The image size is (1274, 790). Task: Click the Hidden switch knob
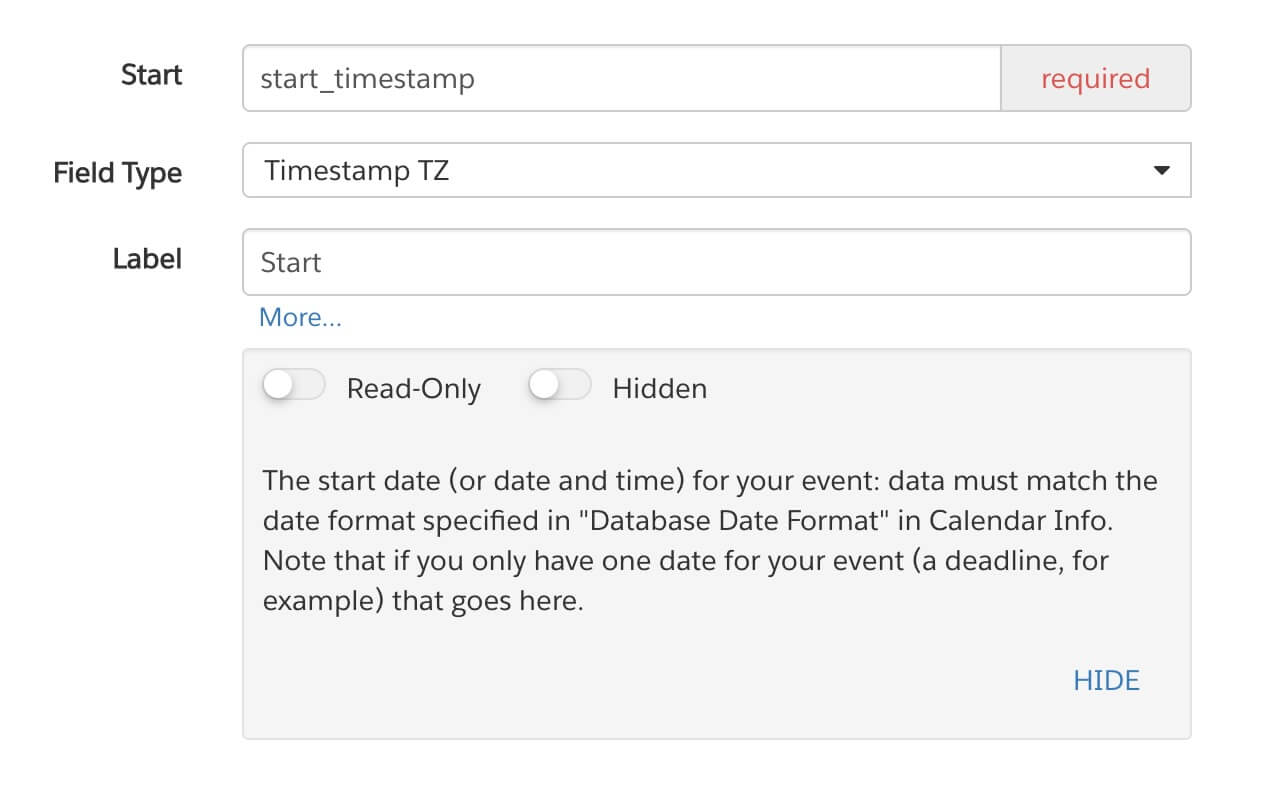(544, 385)
